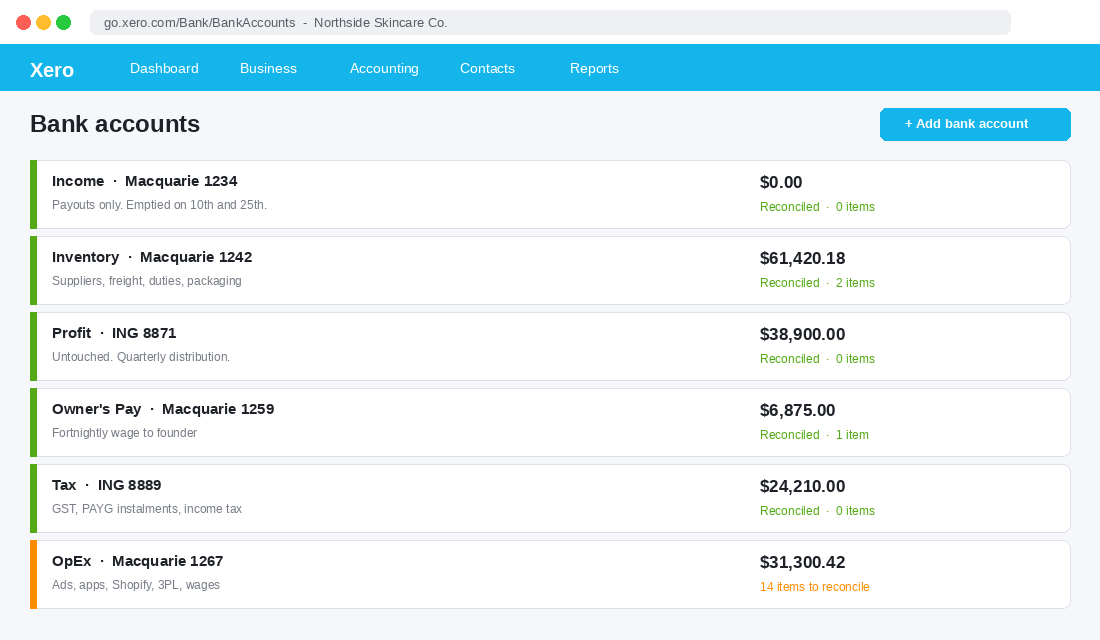Open the Accounting menu
Viewport: 1100px width, 640px height.
(384, 68)
